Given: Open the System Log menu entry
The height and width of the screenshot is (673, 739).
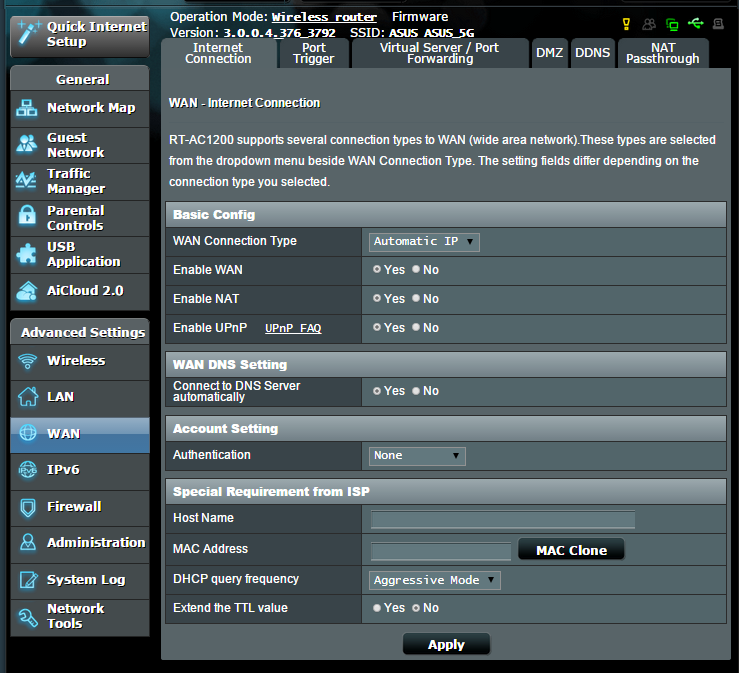Looking at the screenshot, I should (80, 580).
